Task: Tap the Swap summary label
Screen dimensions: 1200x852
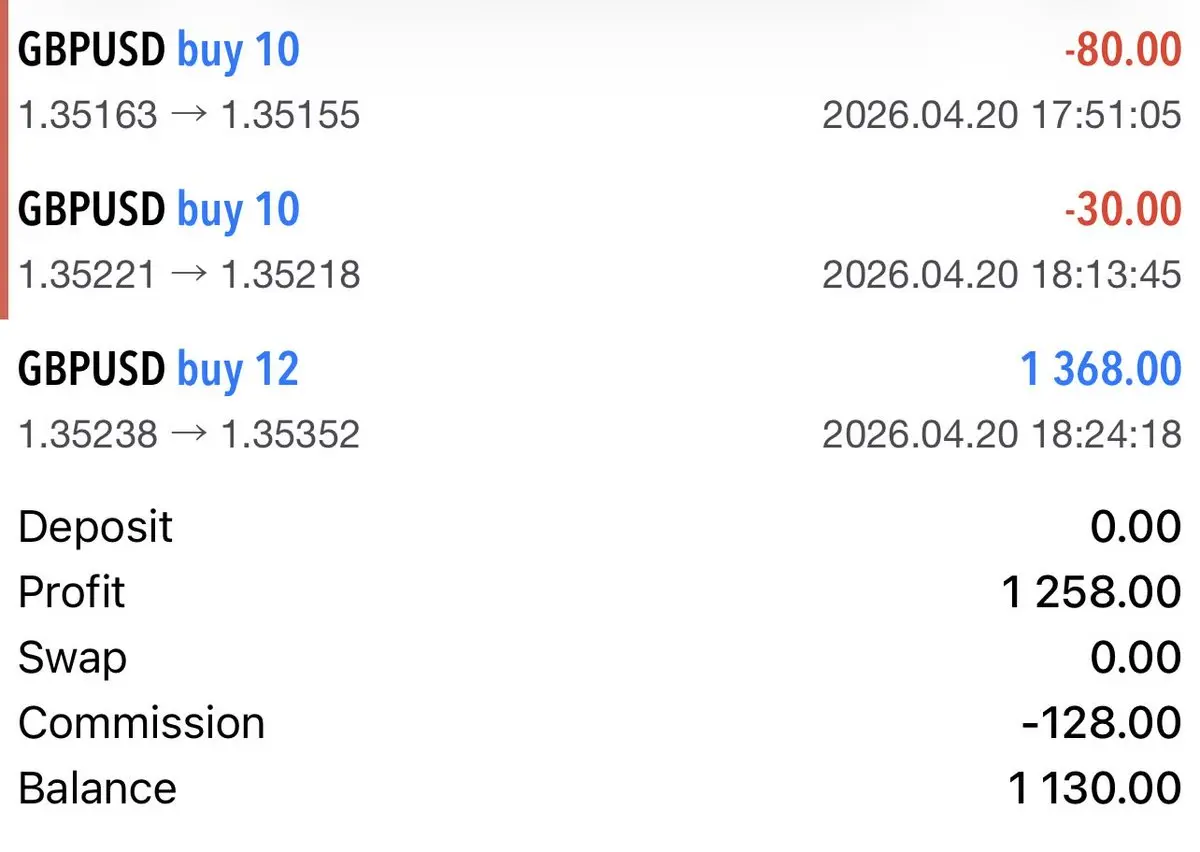Action: click(x=72, y=658)
